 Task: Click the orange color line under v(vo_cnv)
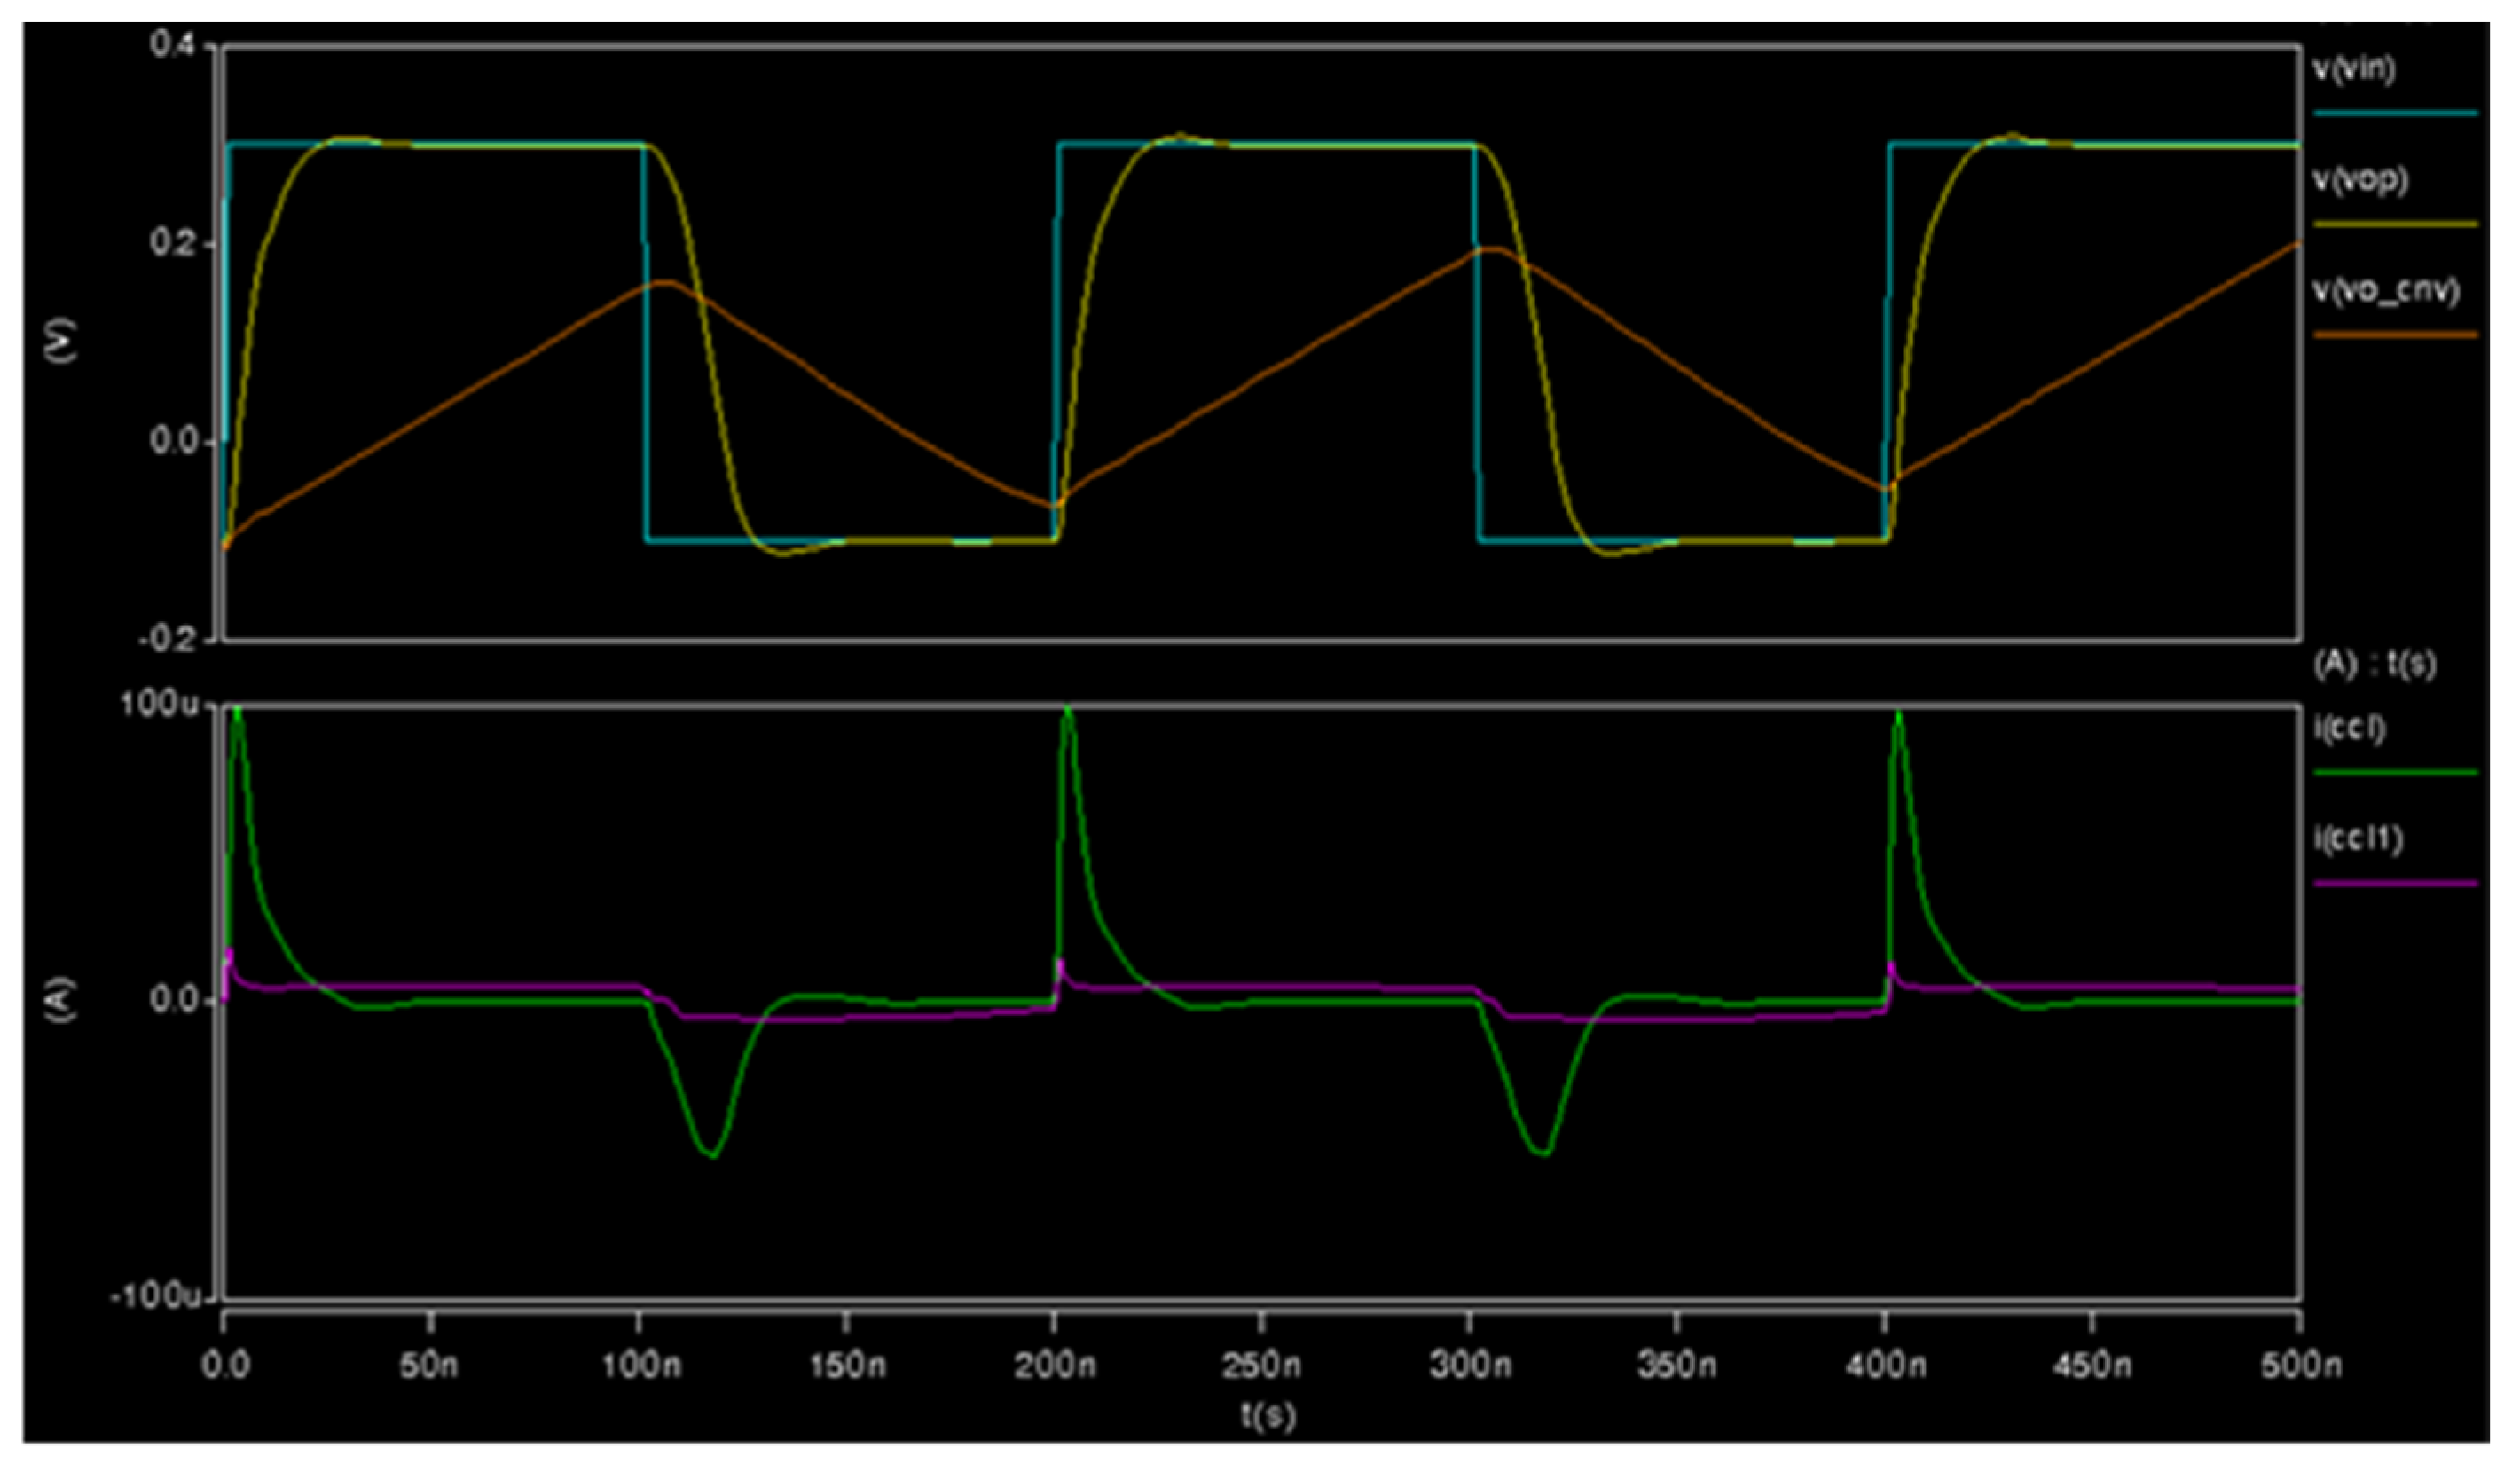(x=2396, y=334)
